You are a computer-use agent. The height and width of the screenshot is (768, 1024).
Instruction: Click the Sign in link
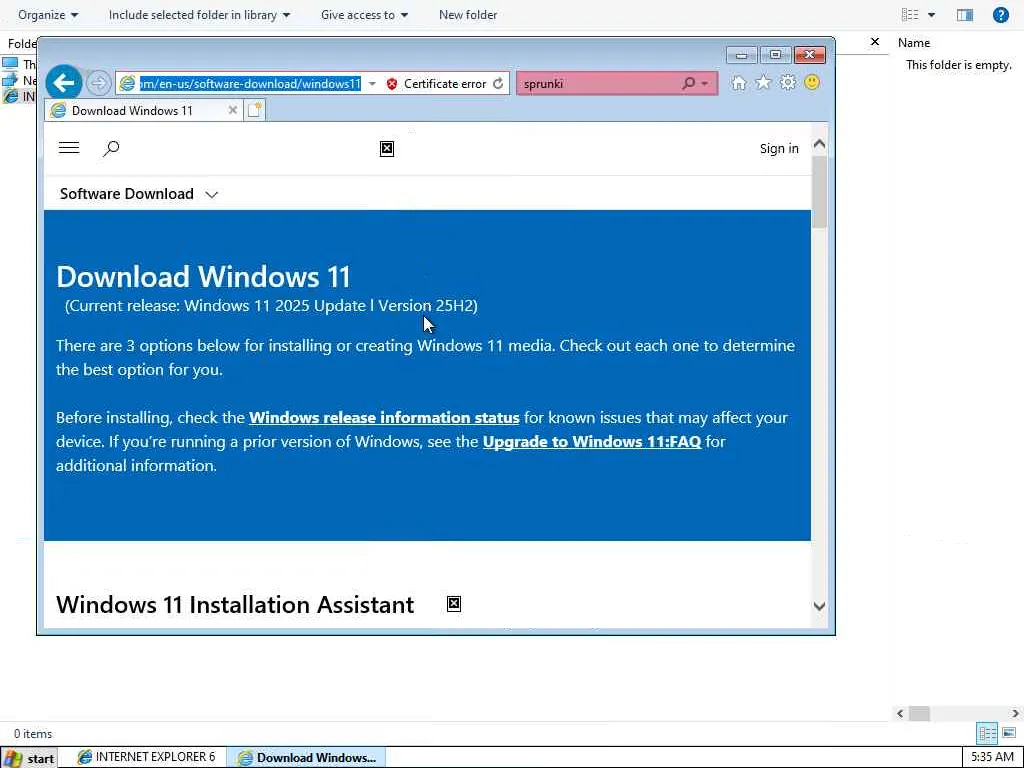pyautogui.click(x=779, y=148)
